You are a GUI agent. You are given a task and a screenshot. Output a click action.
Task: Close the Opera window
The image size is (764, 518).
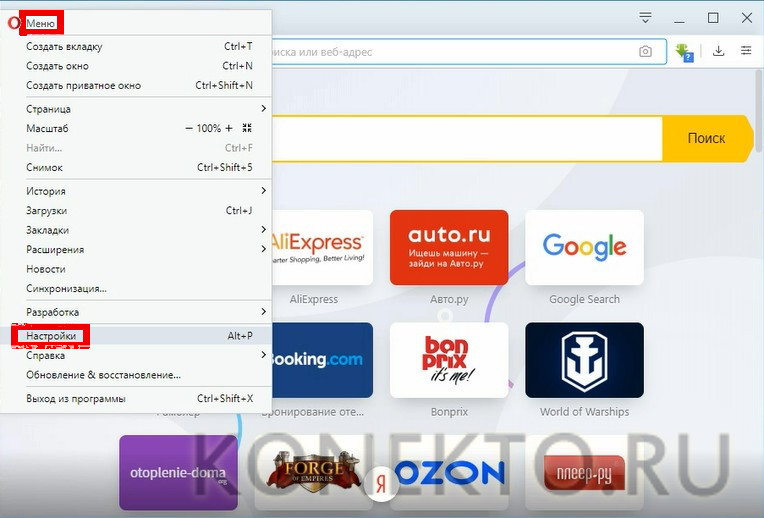point(746,18)
